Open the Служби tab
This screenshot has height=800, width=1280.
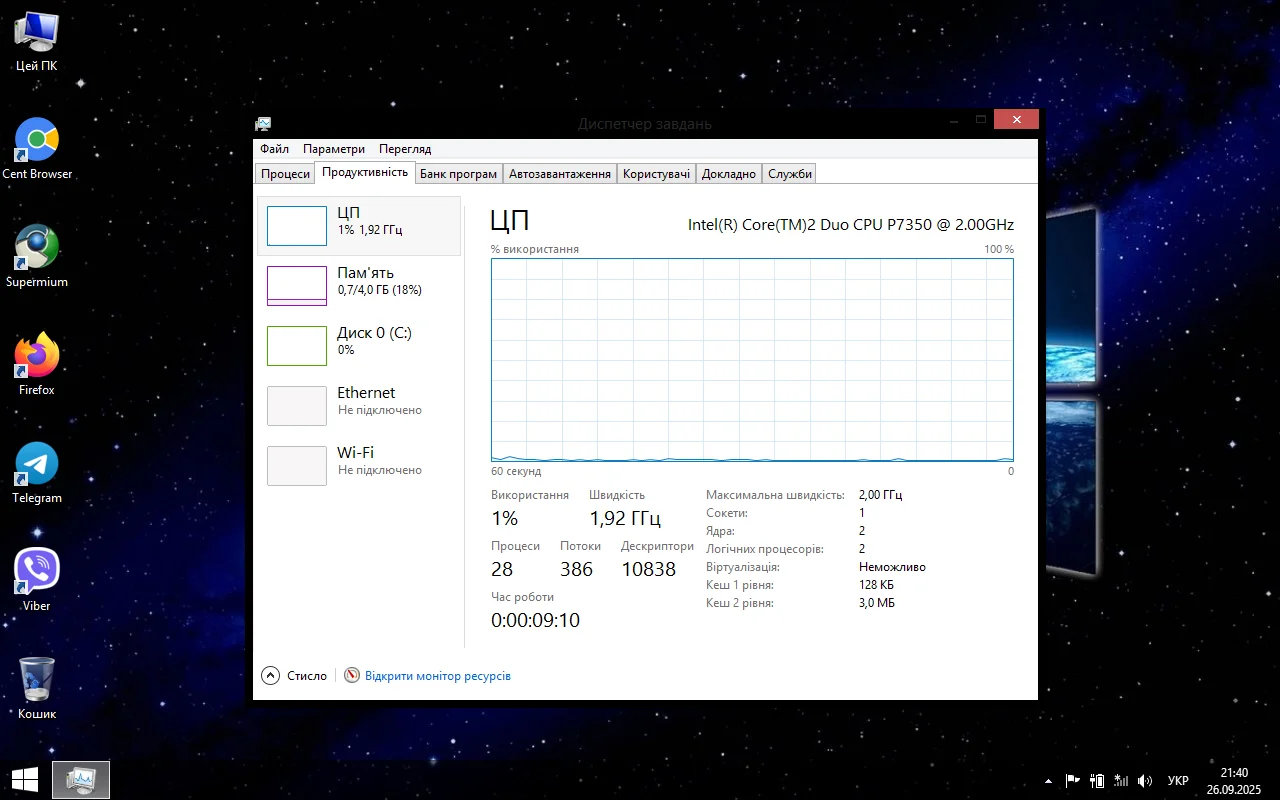[789, 174]
